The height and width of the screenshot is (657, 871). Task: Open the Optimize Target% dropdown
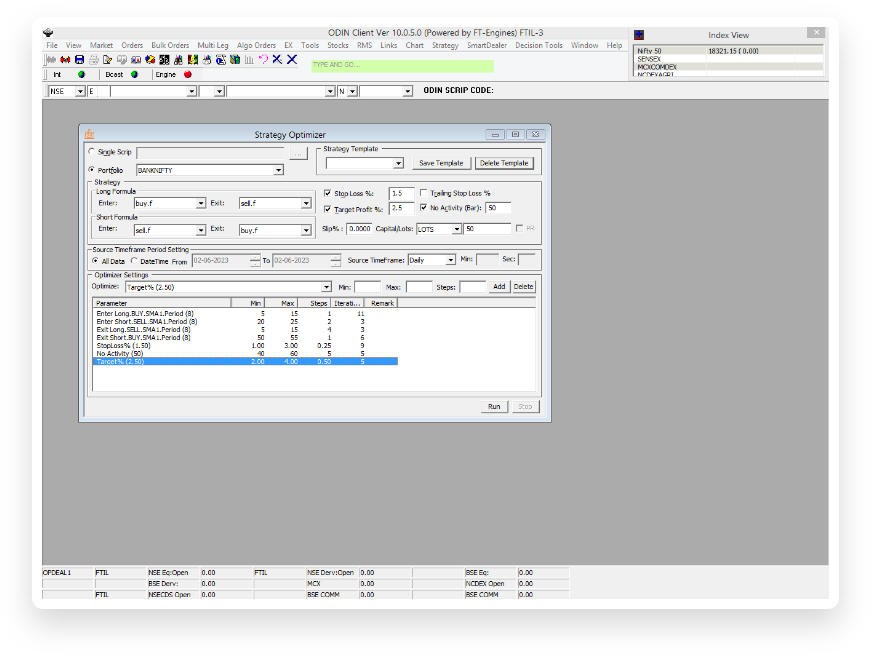coord(326,287)
